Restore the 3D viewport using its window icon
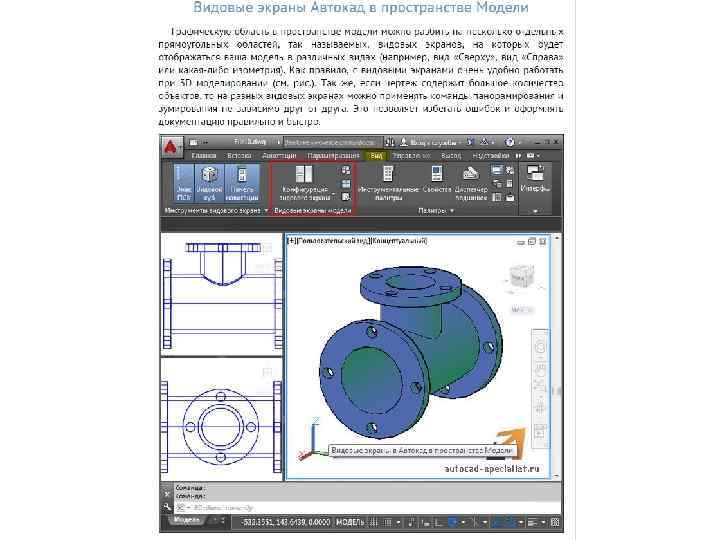 pyautogui.click(x=532, y=242)
